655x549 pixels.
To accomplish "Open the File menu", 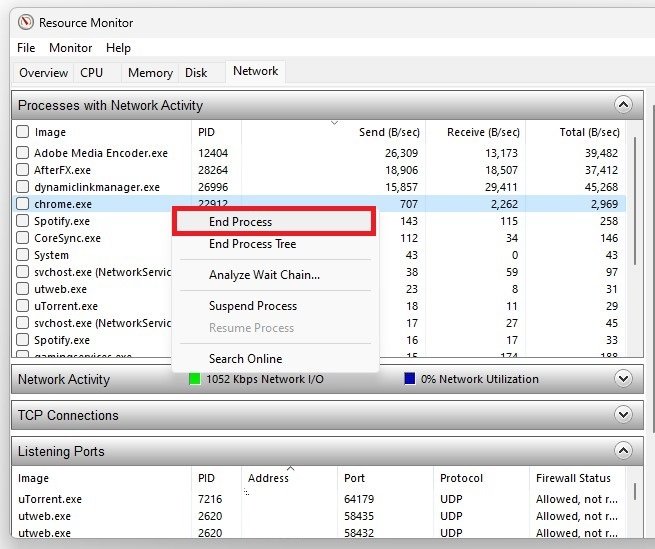I will point(26,48).
